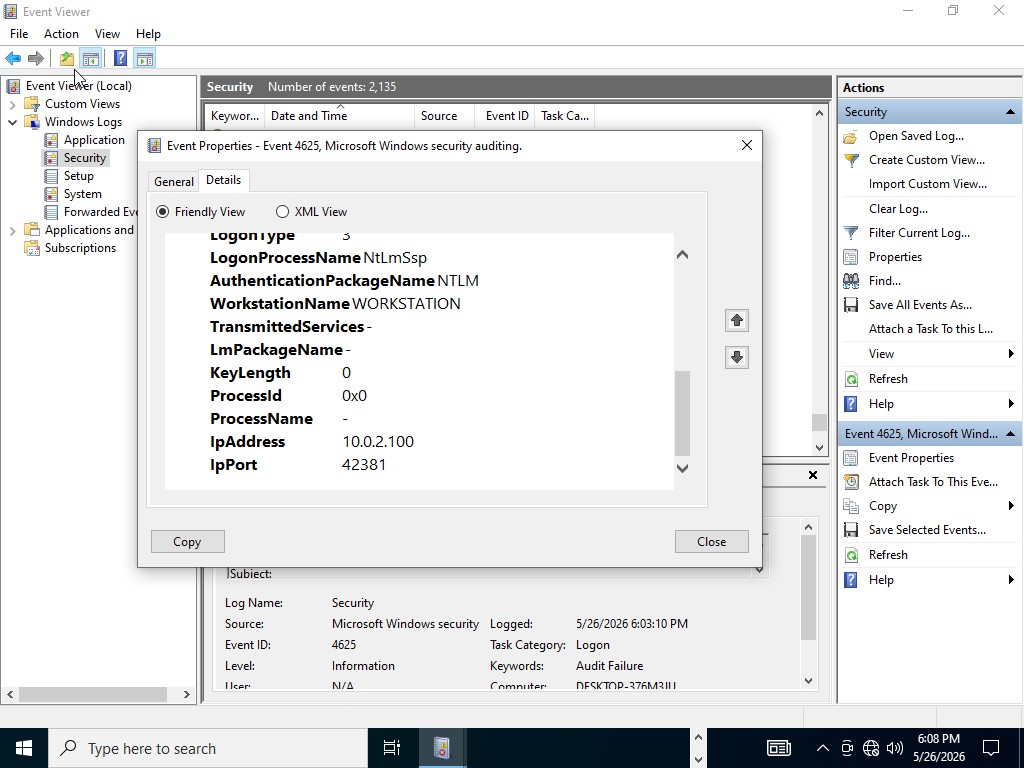The height and width of the screenshot is (768, 1024).
Task: Click the Attach Task To This Event icon
Action: point(850,482)
